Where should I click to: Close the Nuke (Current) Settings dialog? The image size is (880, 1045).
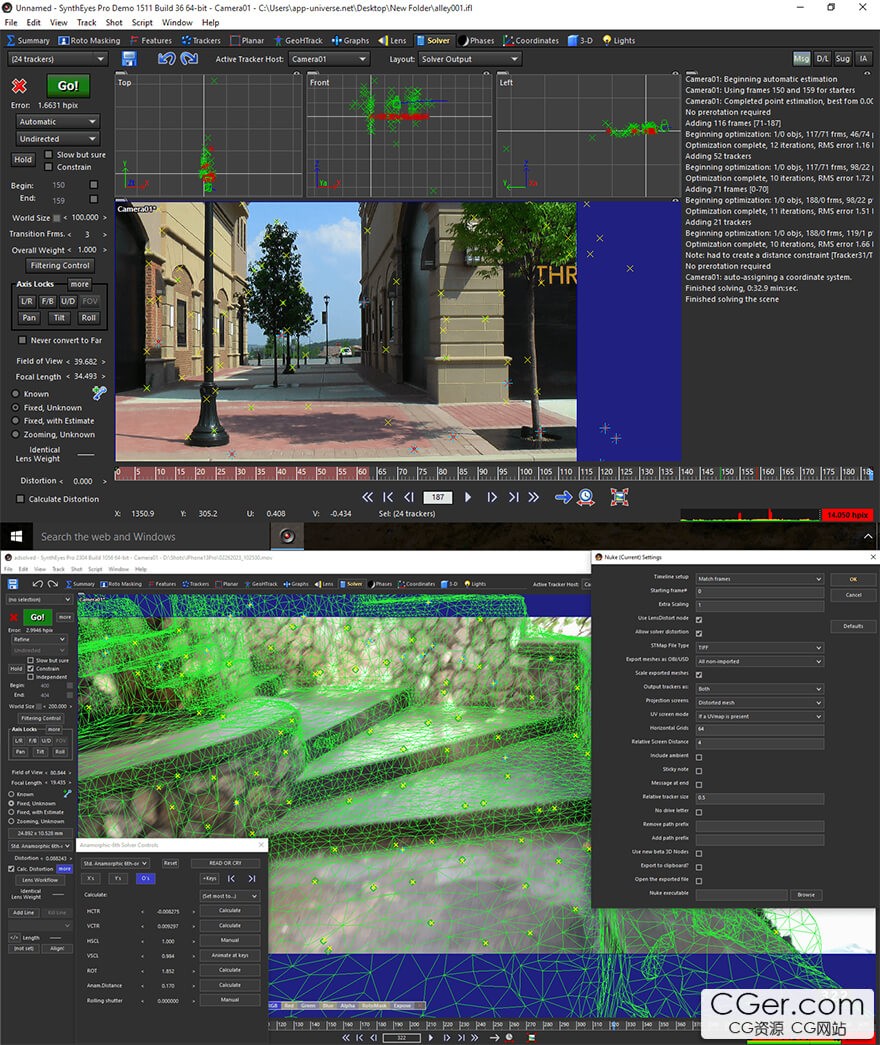coord(873,556)
